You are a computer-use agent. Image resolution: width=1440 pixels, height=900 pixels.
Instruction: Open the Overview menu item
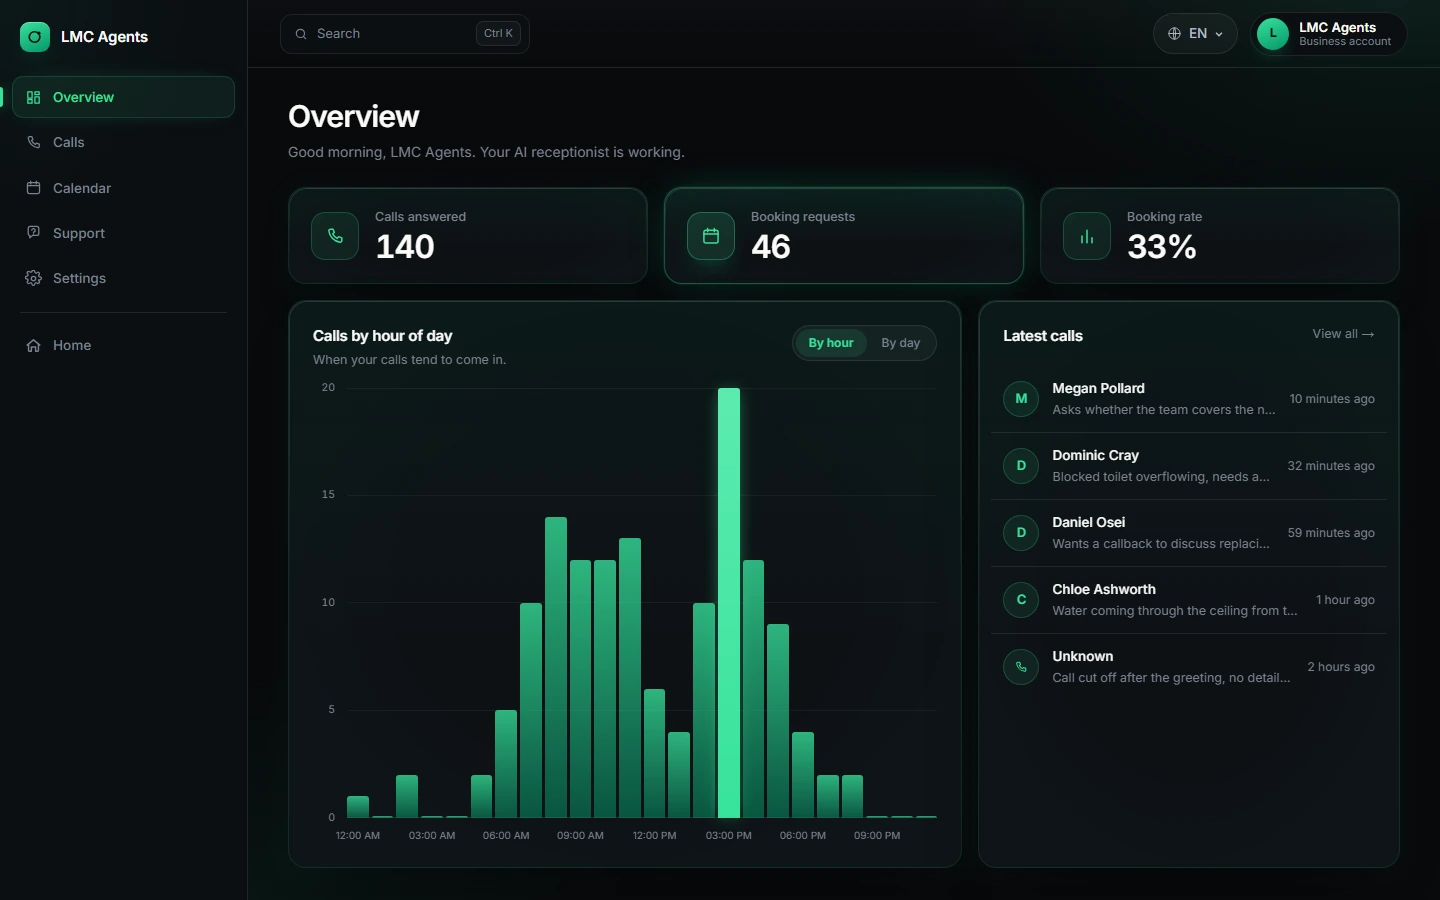(123, 97)
